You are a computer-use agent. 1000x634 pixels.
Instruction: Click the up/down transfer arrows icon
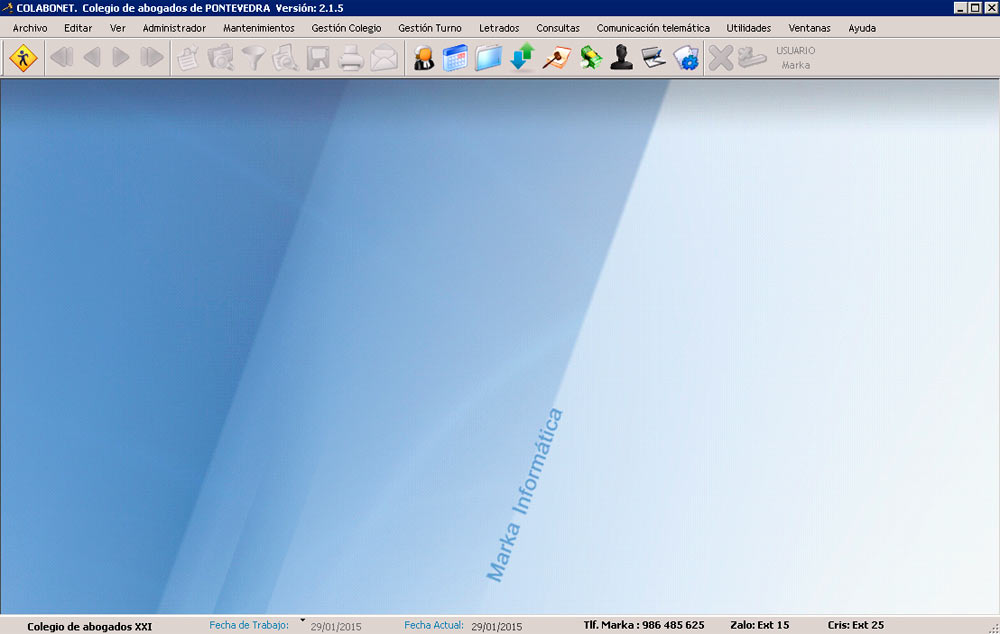[522, 59]
